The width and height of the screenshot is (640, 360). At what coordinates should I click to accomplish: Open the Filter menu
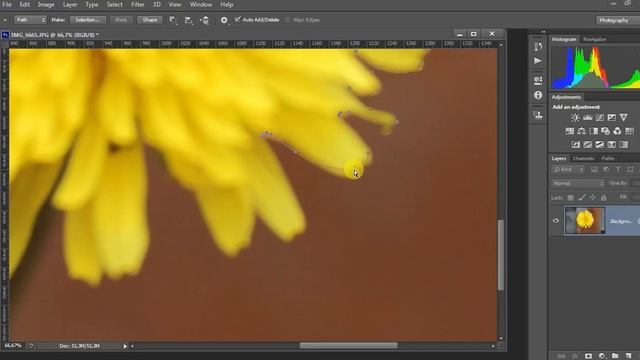click(x=138, y=5)
